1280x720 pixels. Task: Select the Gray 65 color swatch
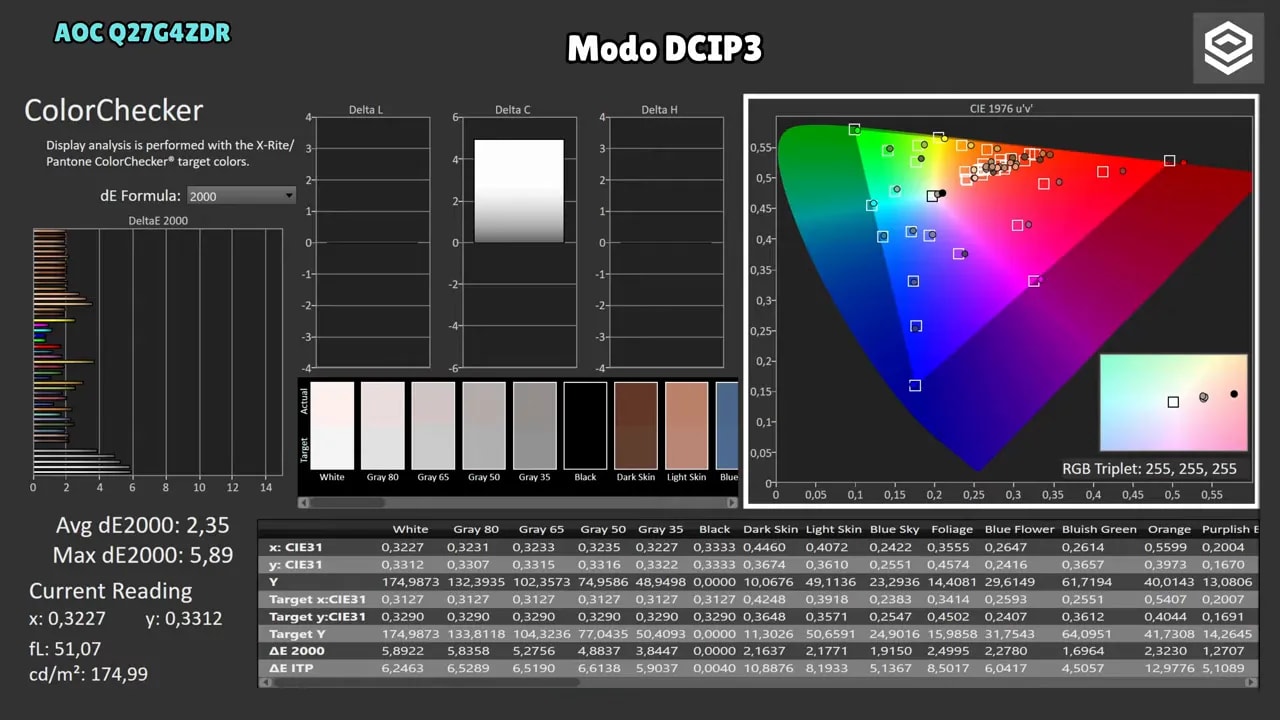[433, 426]
